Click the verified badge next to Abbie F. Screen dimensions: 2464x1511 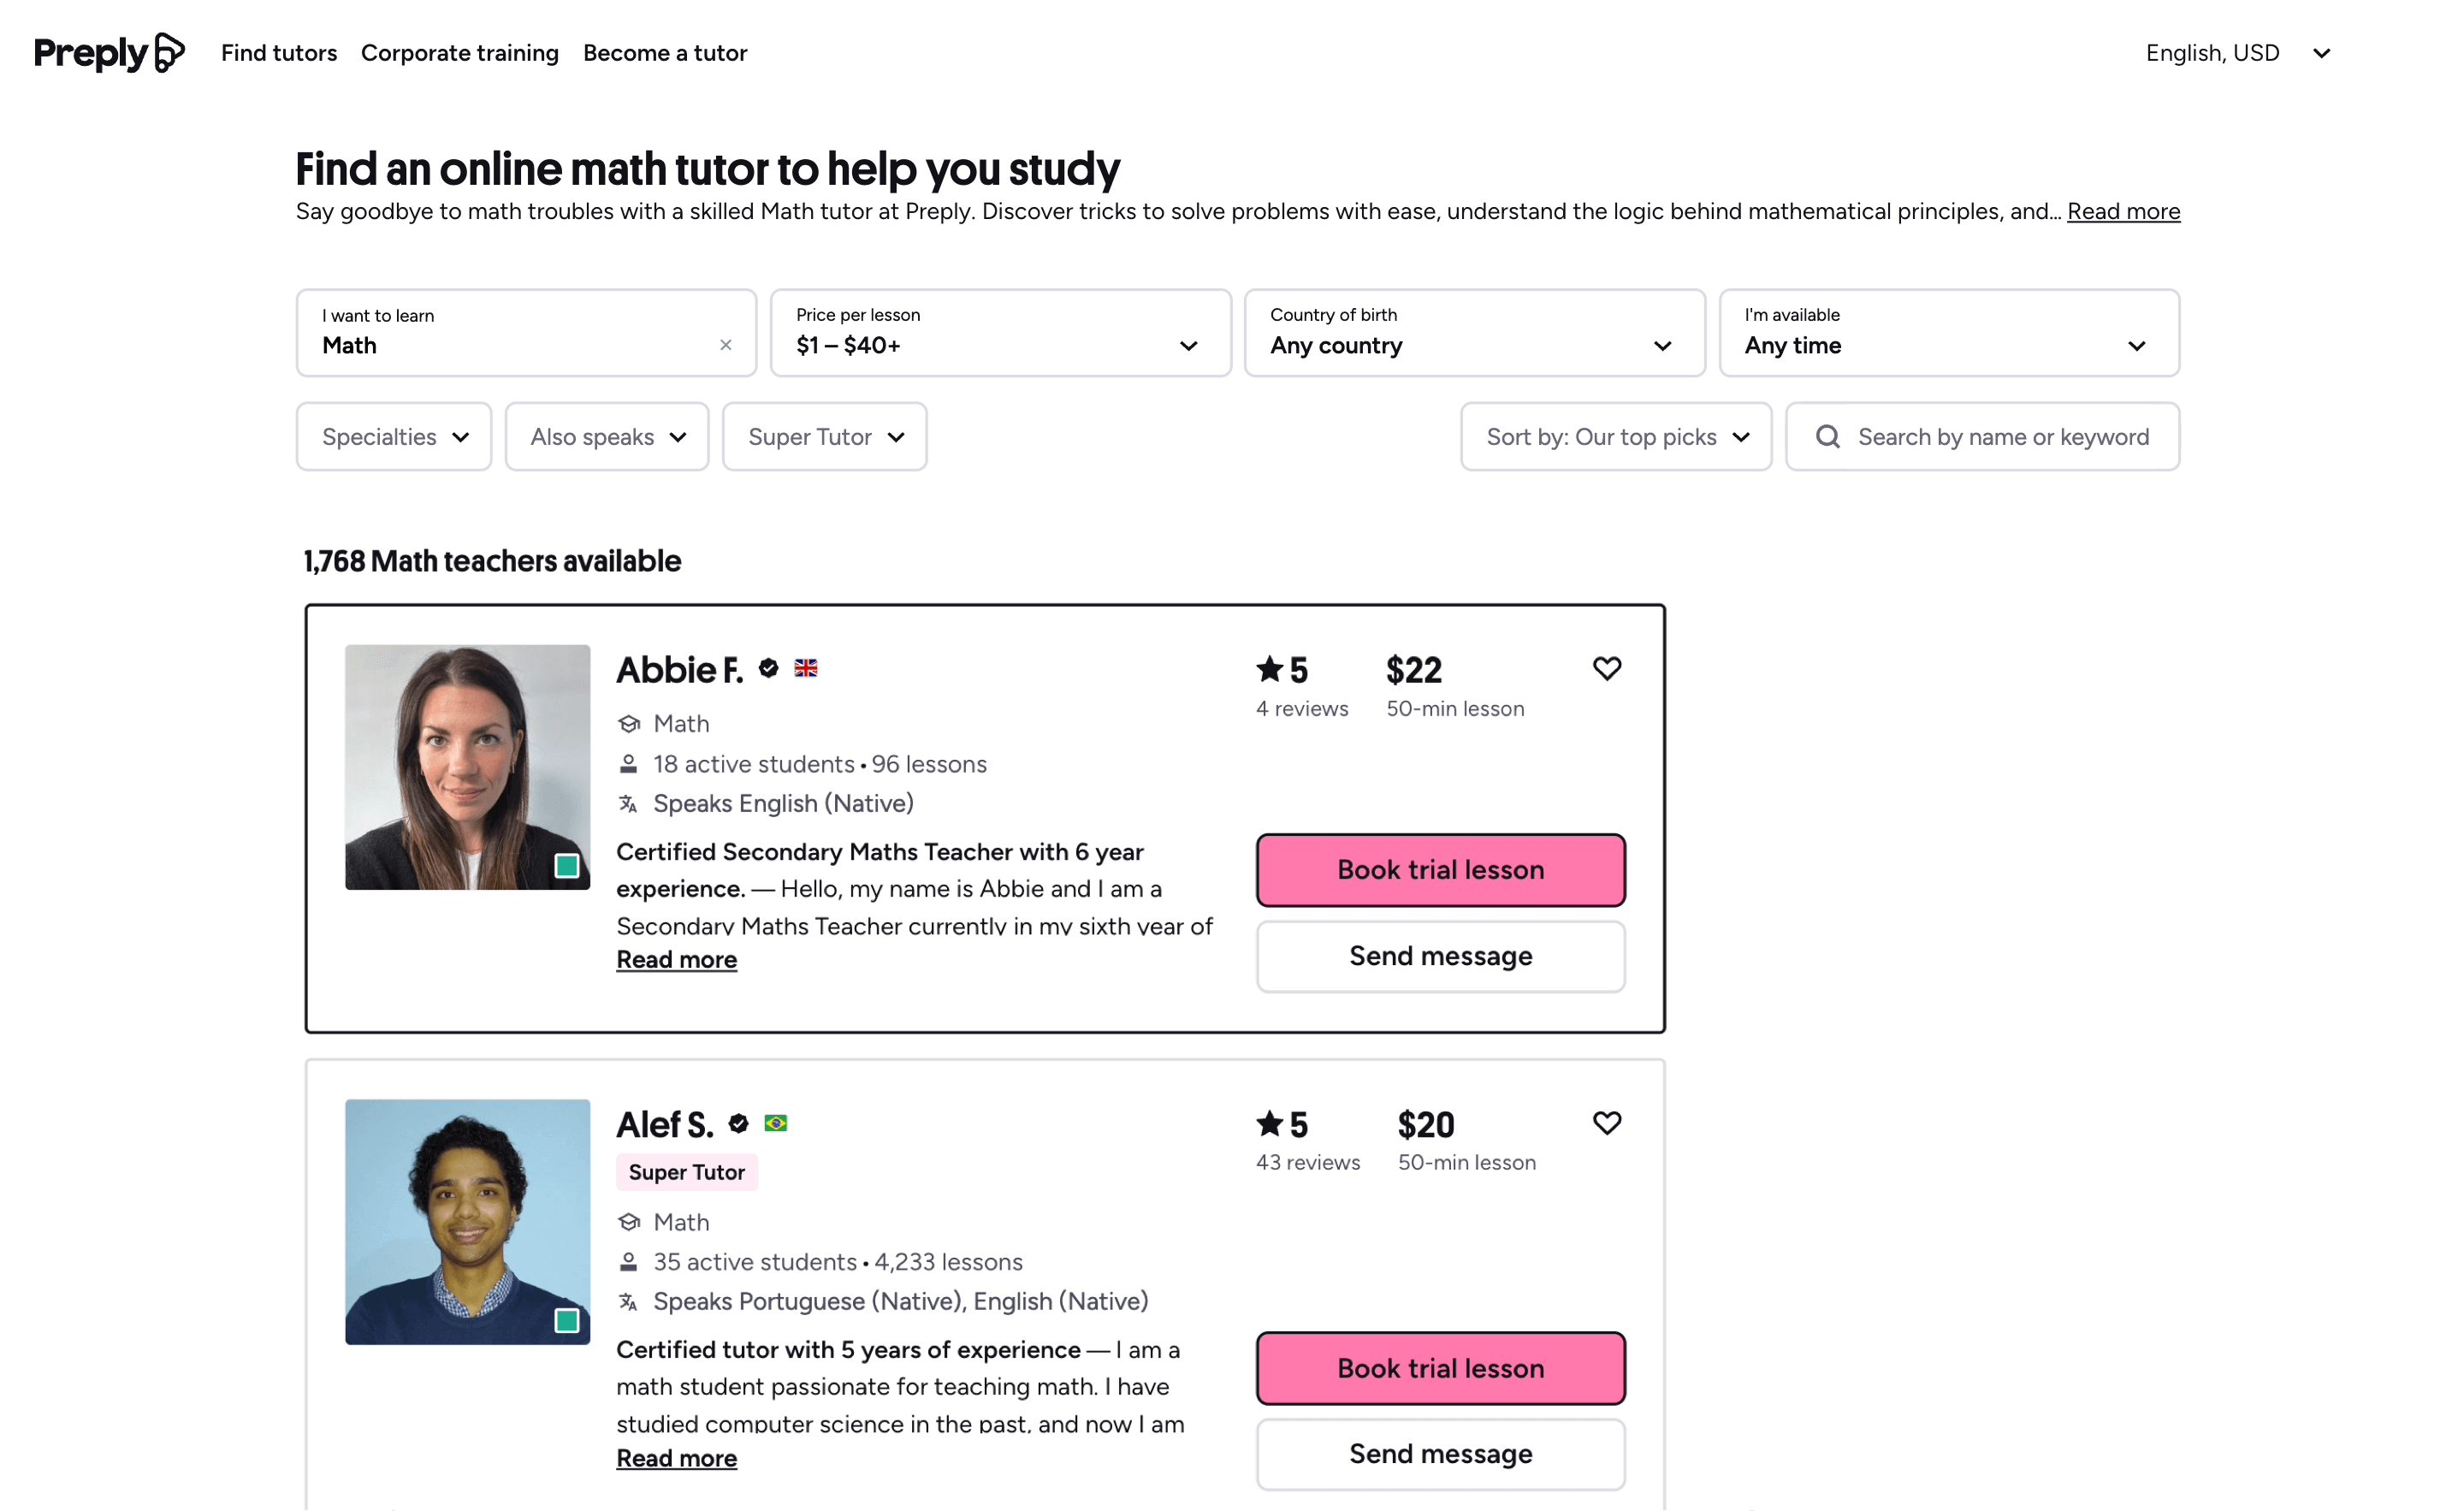767,668
